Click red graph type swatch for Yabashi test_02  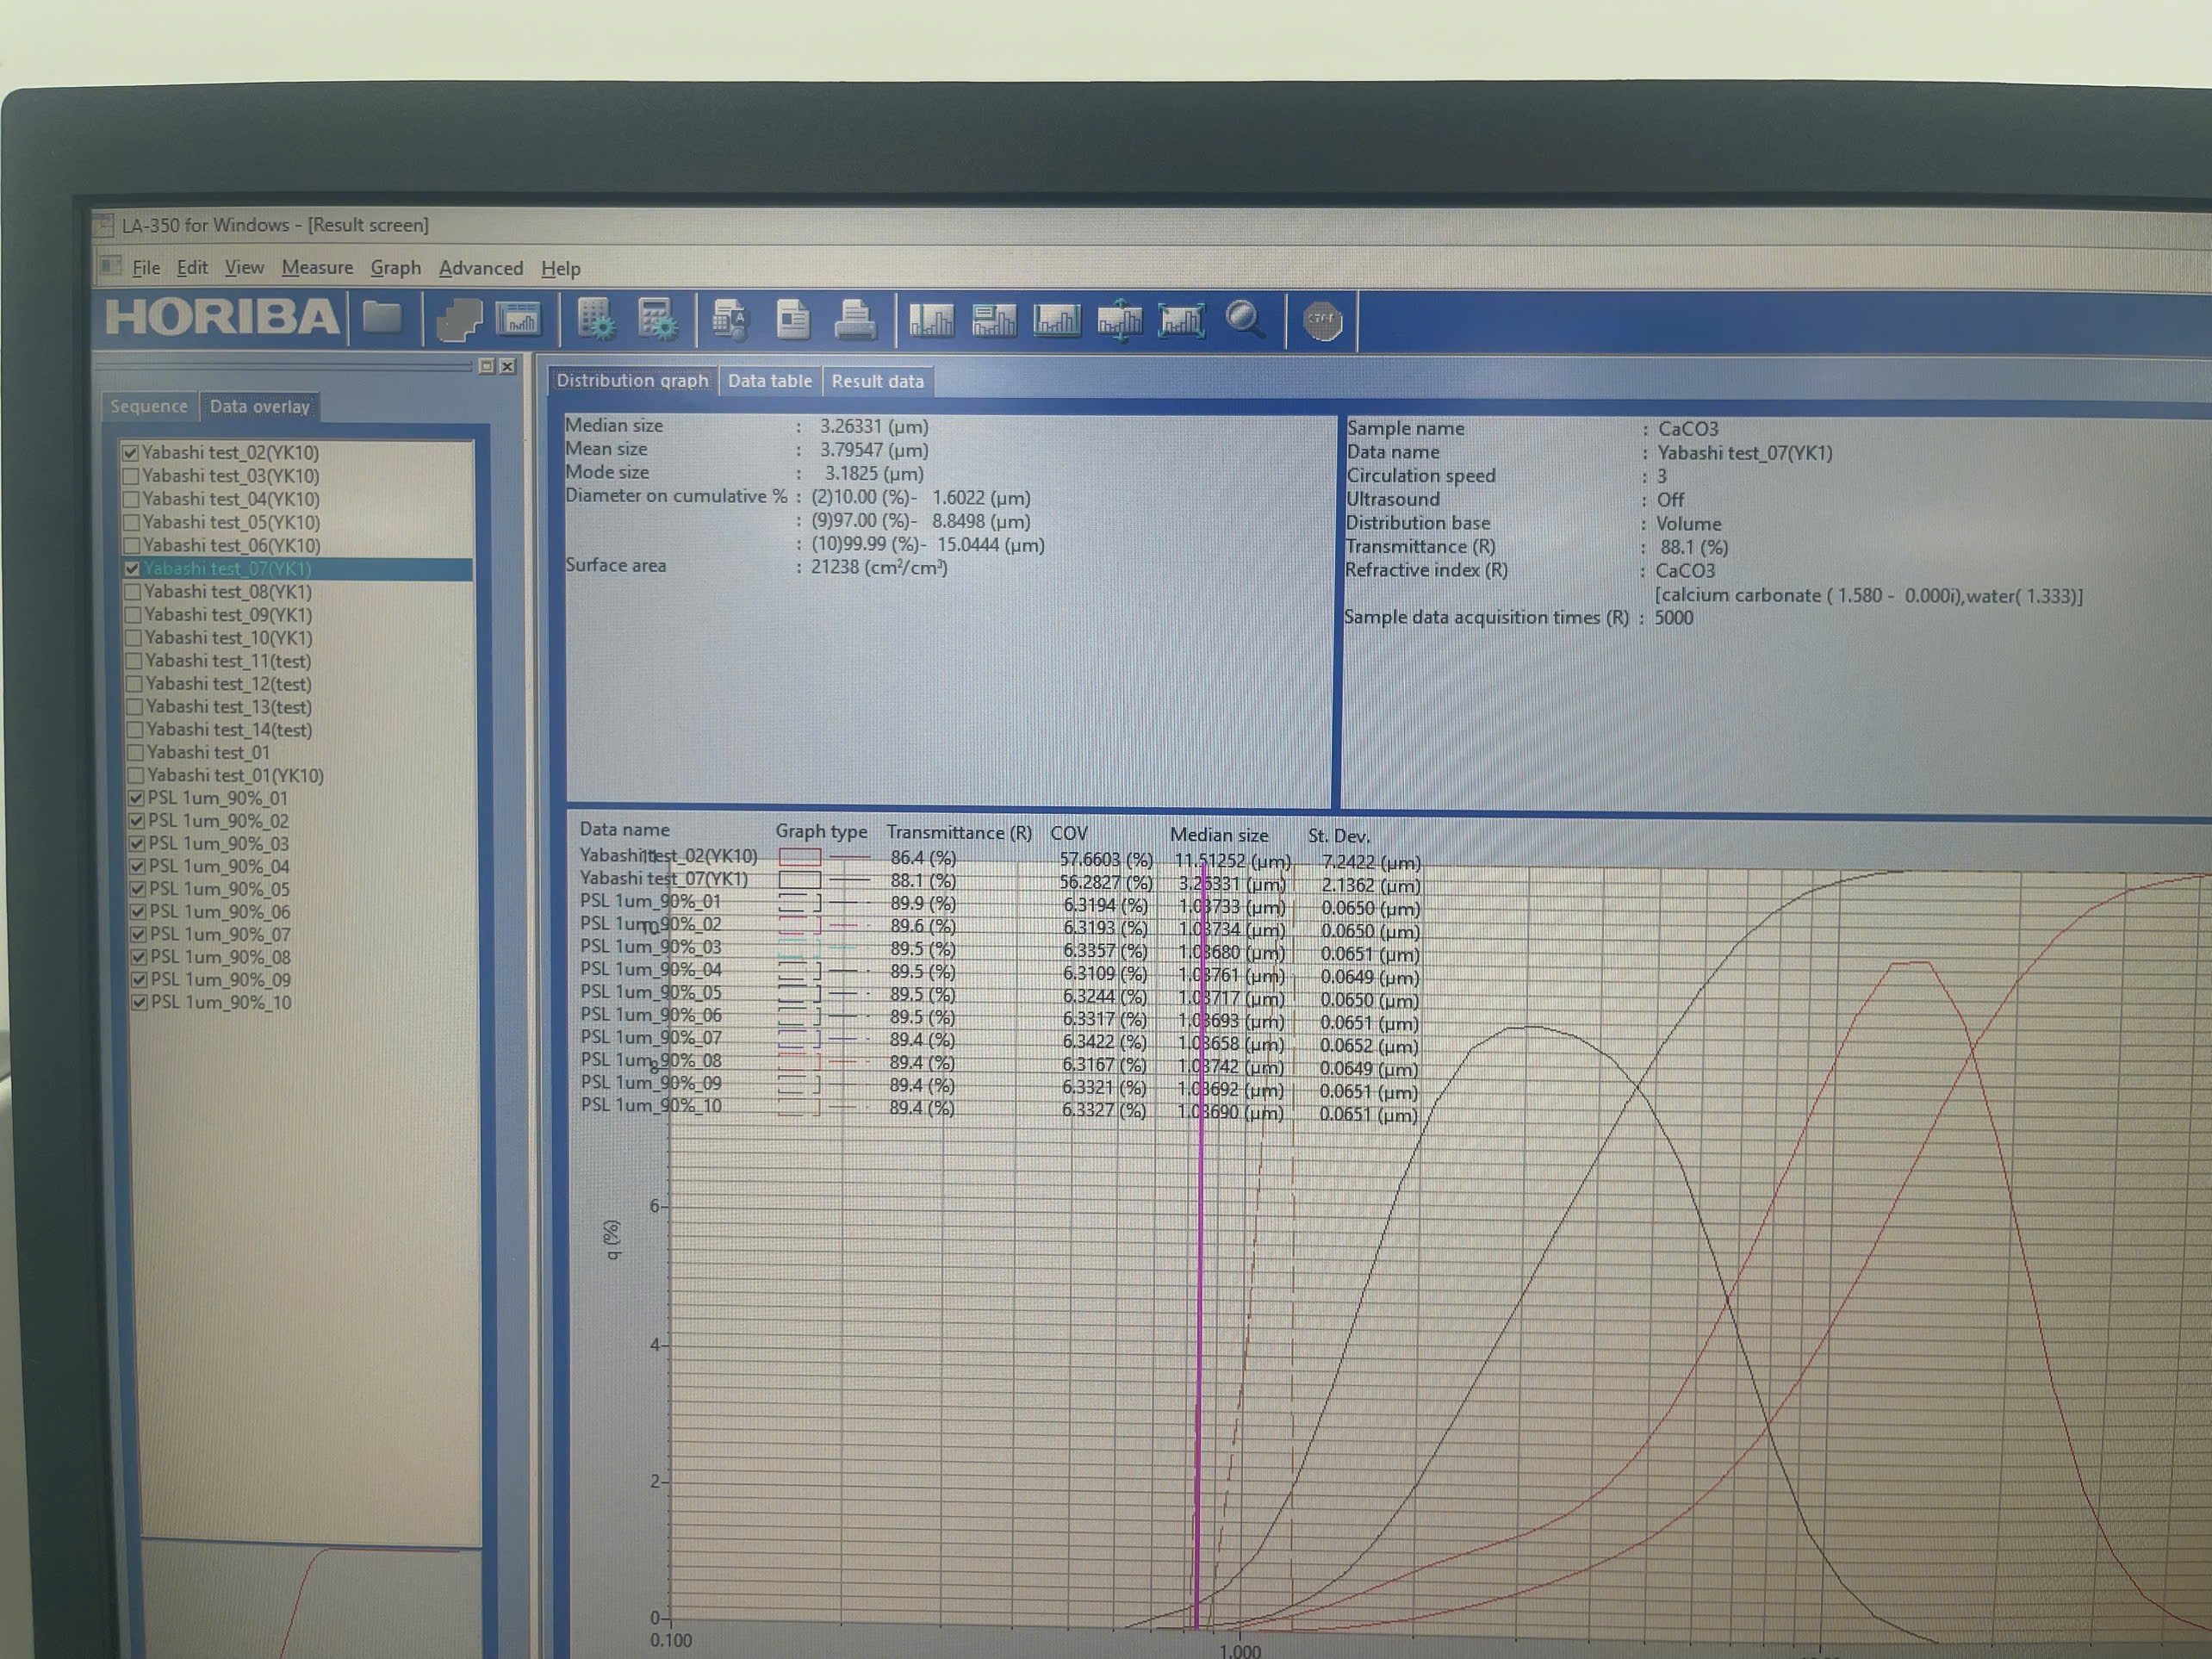800,857
